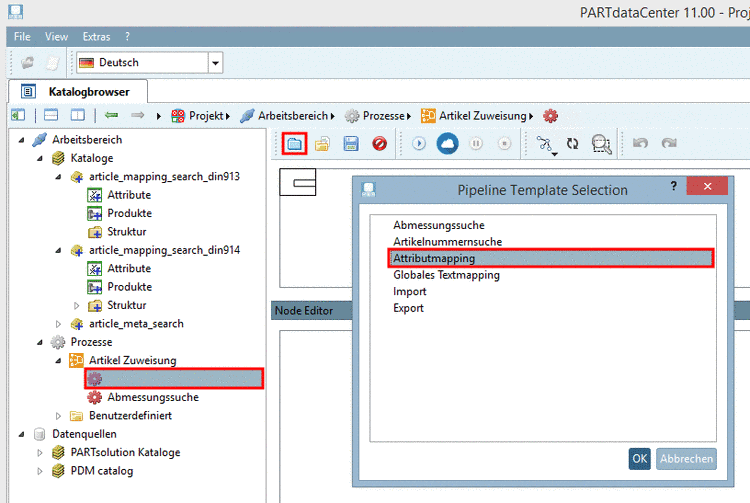
Task: Collapse article_mapping_search_din913 node
Action: (x=58, y=177)
